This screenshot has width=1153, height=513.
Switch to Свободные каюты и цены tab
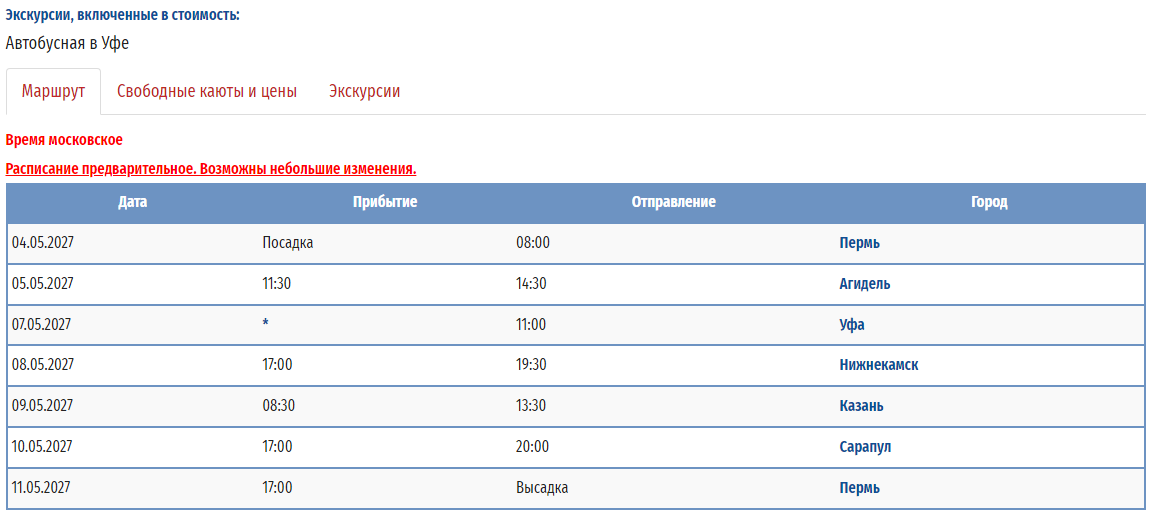[x=207, y=92]
